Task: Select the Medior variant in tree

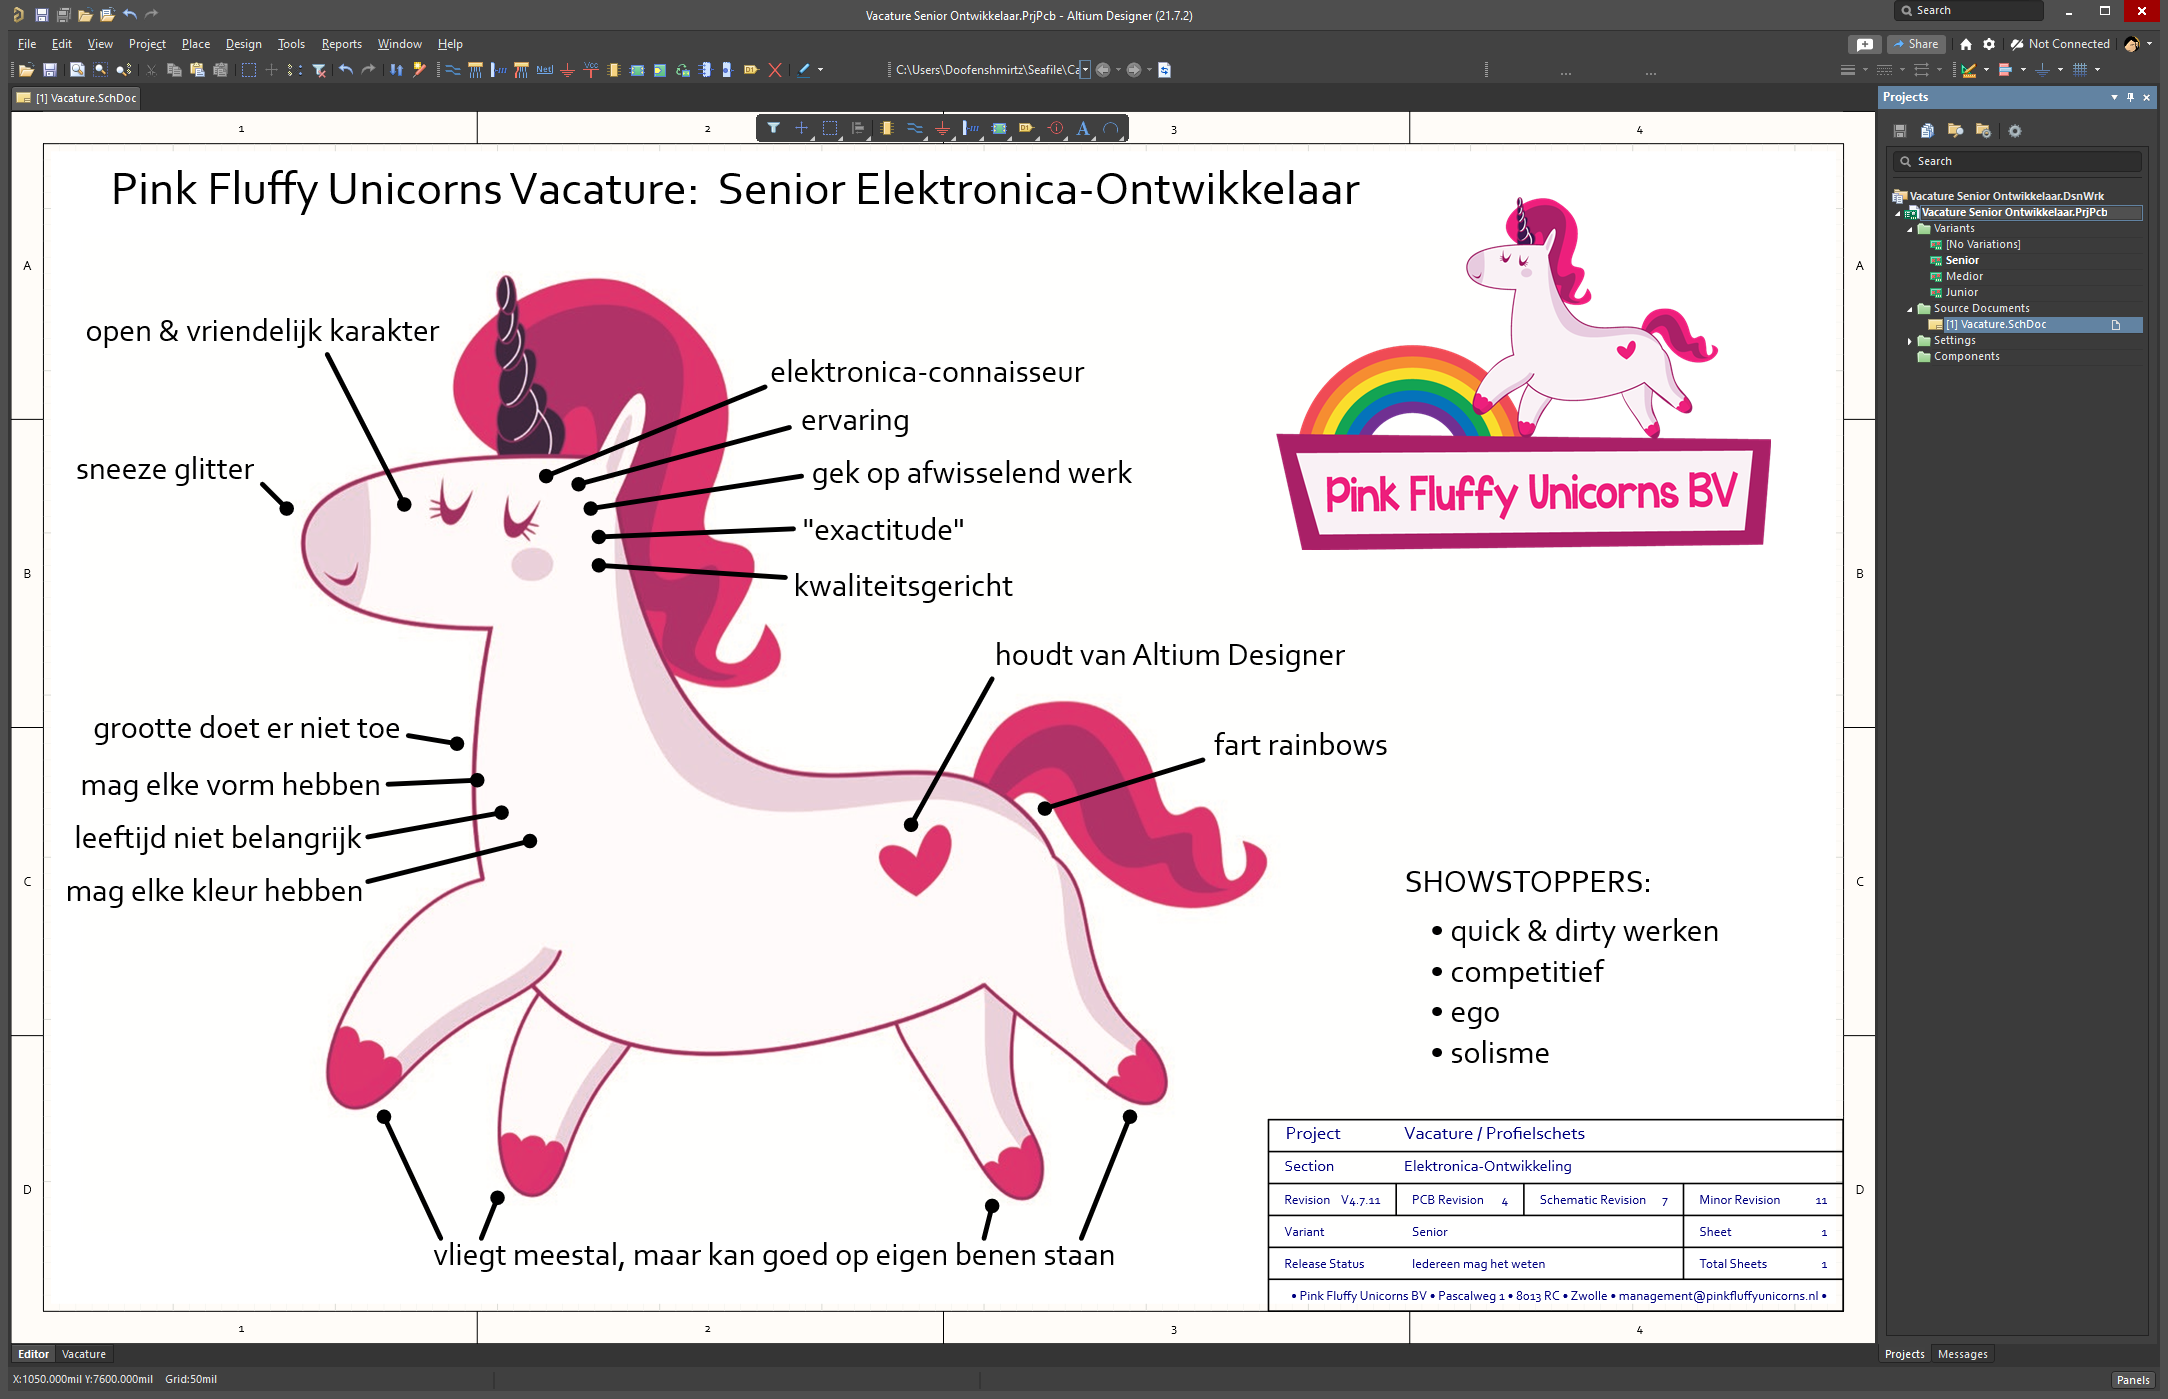Action: [x=1964, y=277]
